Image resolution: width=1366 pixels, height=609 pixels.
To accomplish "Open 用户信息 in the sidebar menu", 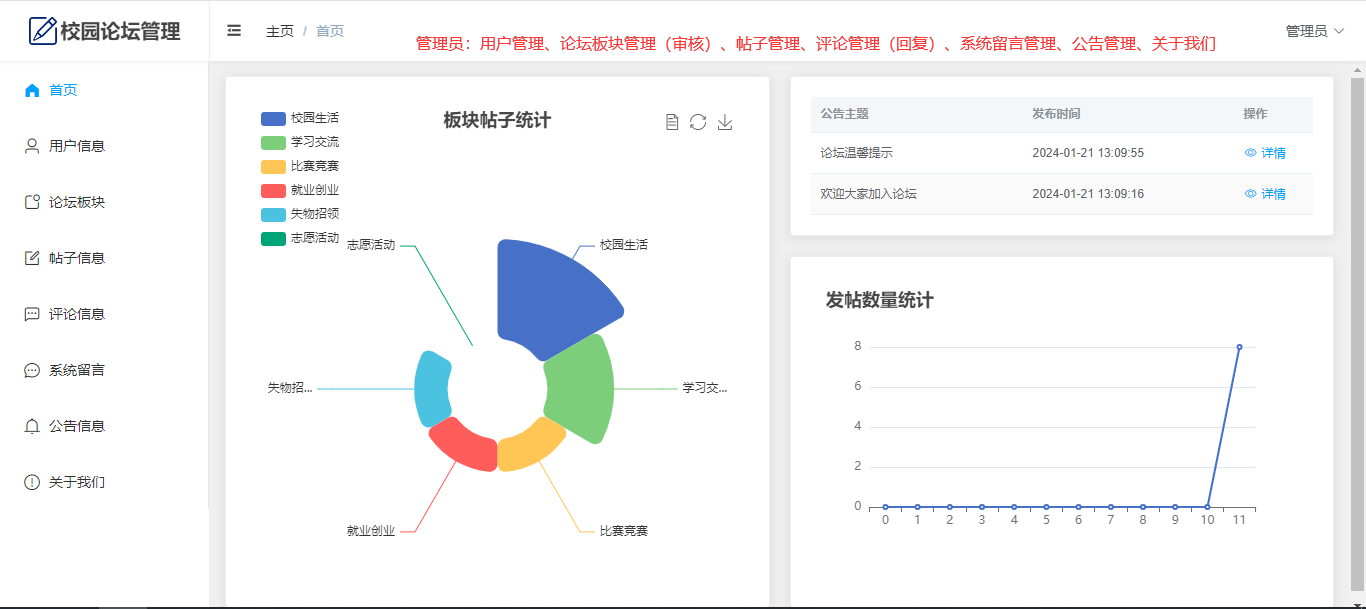I will [x=104, y=146].
